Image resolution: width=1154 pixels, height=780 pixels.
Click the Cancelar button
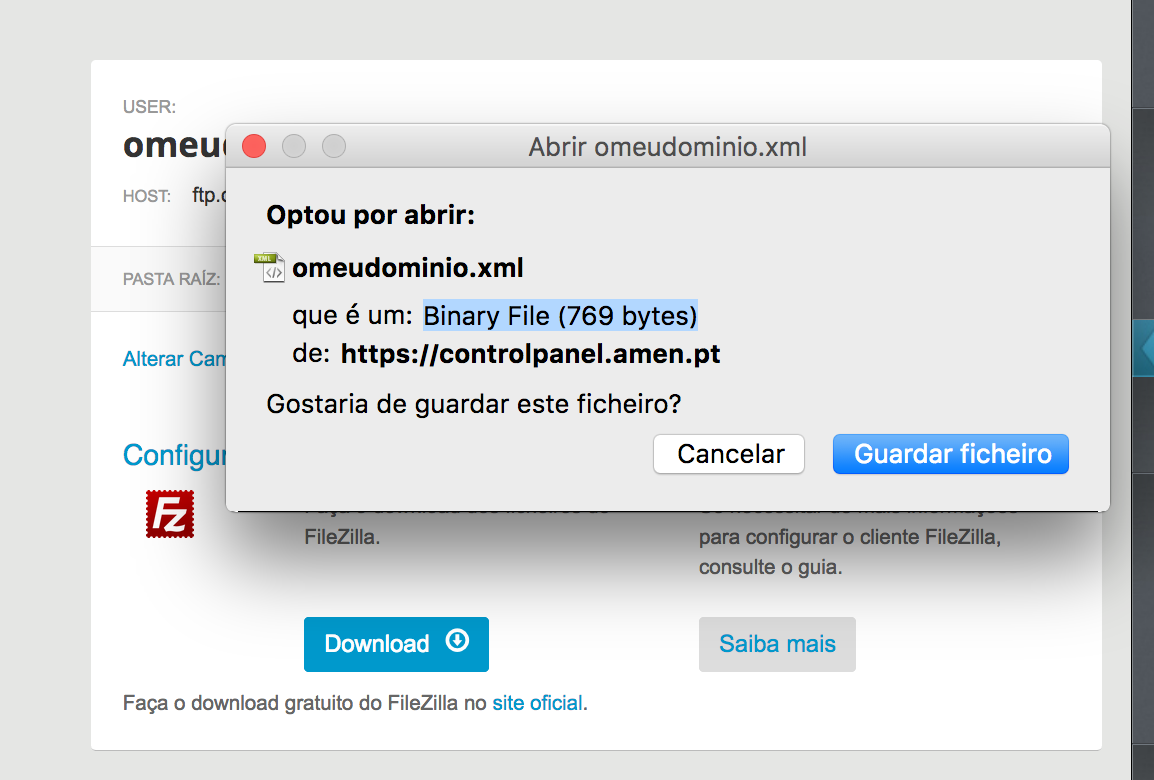[729, 454]
